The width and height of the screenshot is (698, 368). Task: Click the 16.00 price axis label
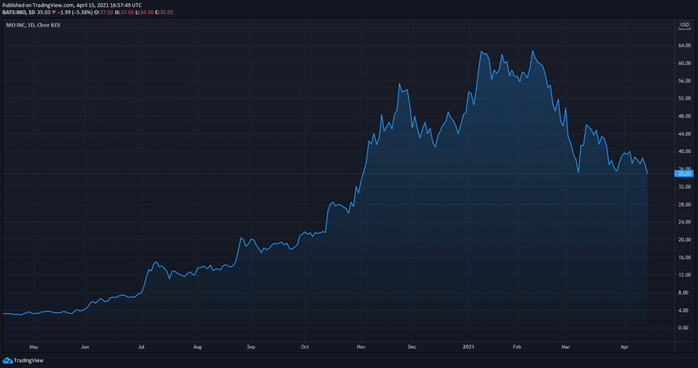(x=685, y=258)
